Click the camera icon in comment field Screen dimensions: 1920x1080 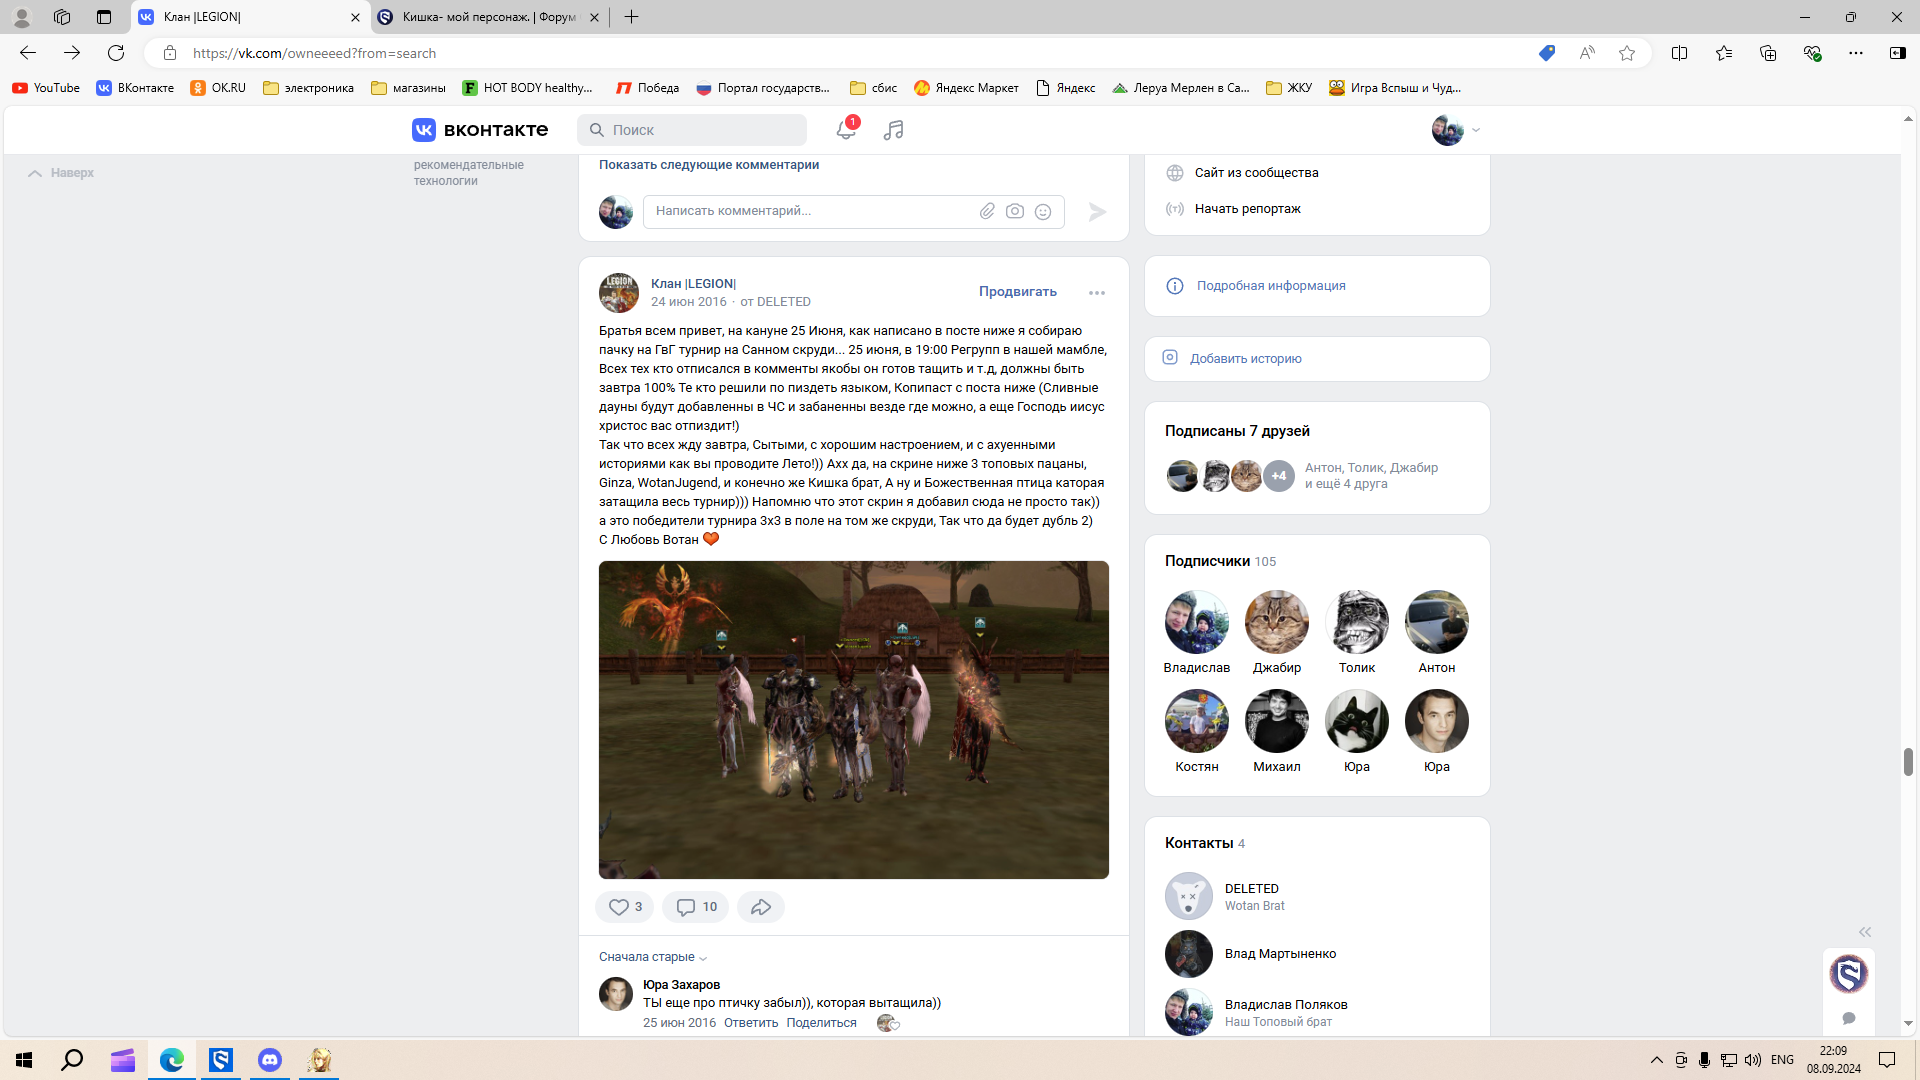(1015, 211)
